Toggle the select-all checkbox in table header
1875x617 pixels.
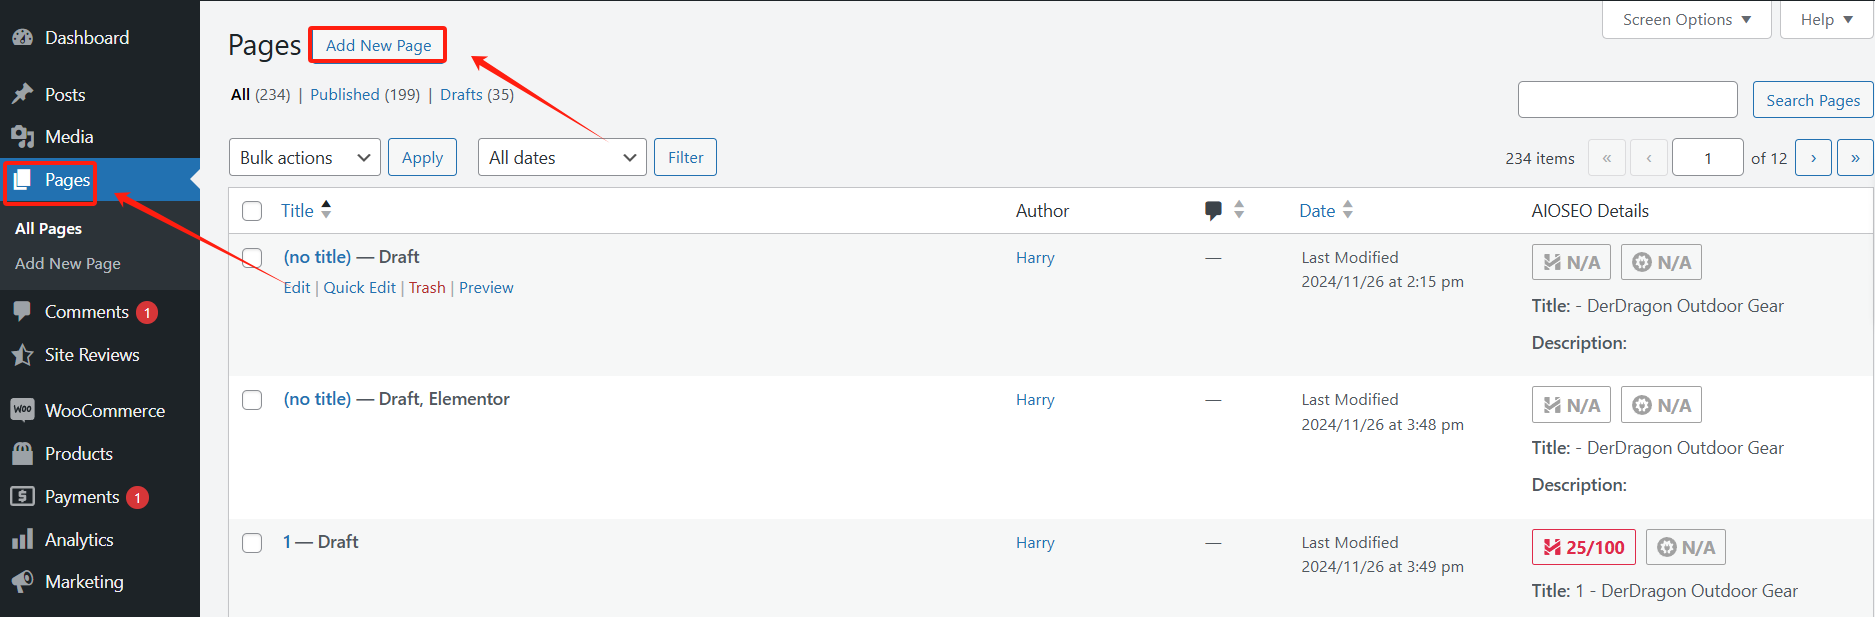point(252,211)
